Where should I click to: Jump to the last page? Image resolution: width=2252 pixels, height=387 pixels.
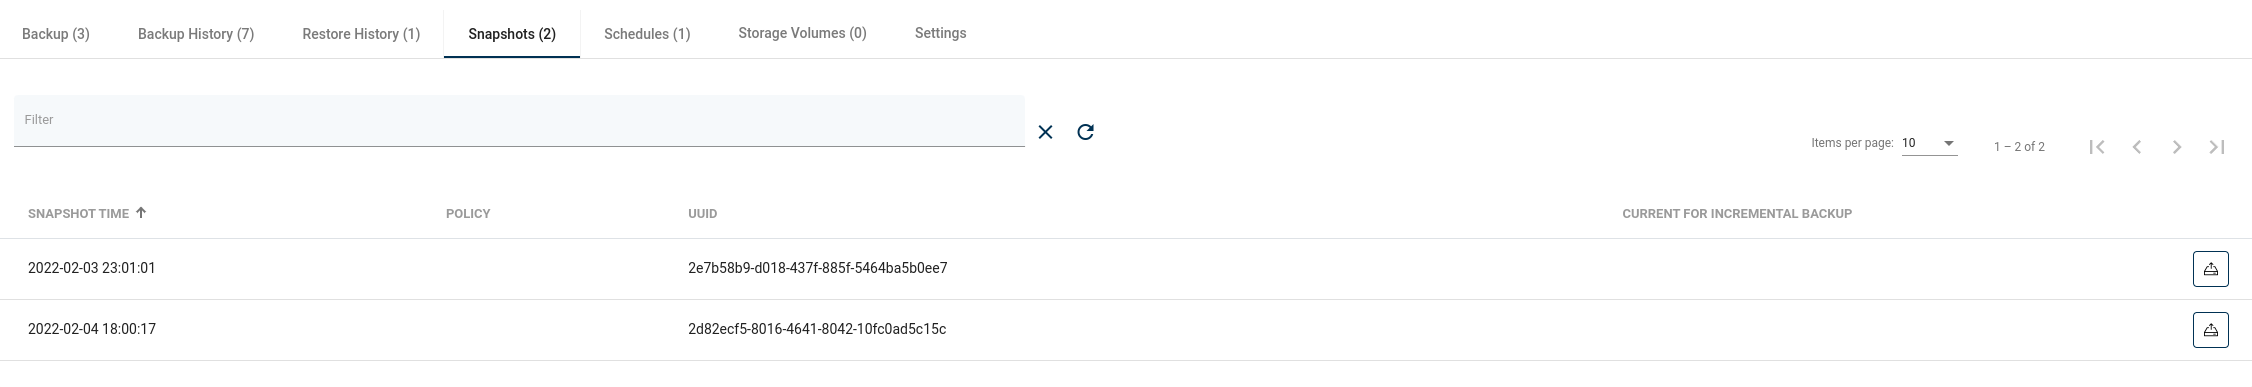2217,147
